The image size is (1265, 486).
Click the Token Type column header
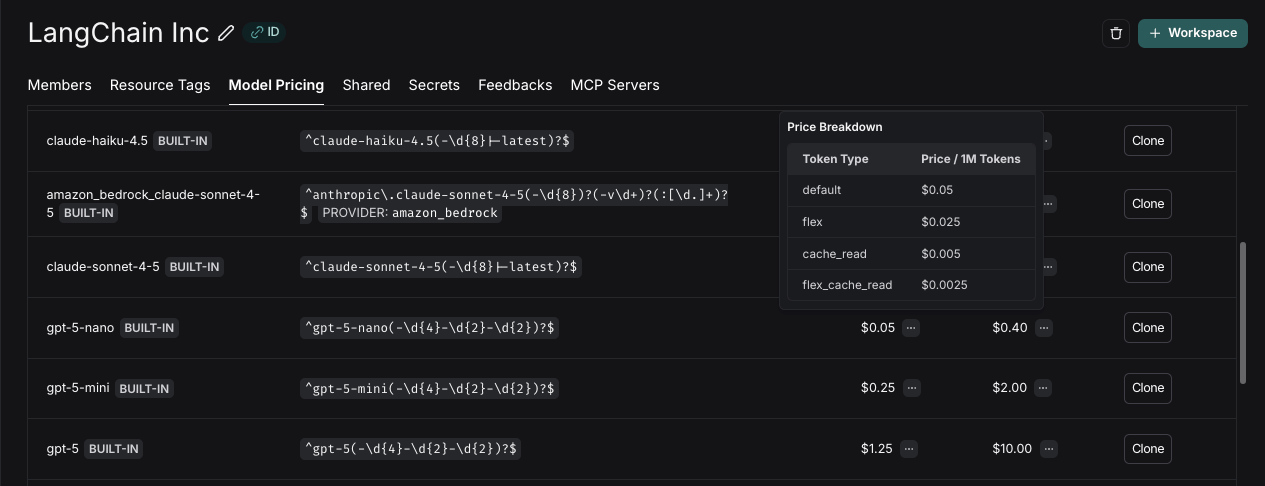pyautogui.click(x=835, y=159)
